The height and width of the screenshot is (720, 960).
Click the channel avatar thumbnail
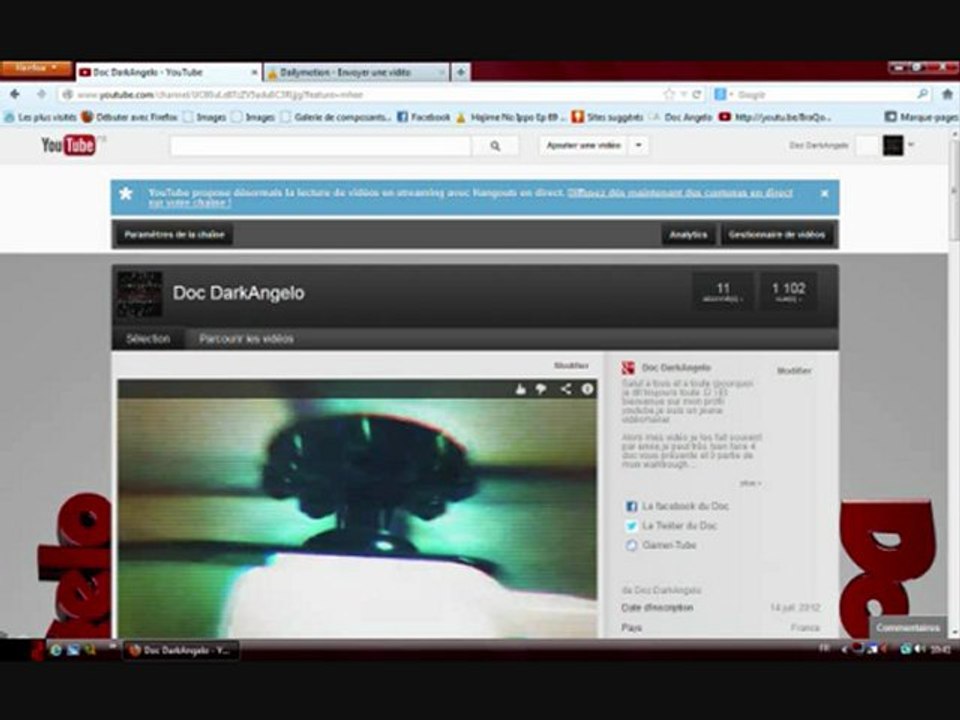pos(140,294)
